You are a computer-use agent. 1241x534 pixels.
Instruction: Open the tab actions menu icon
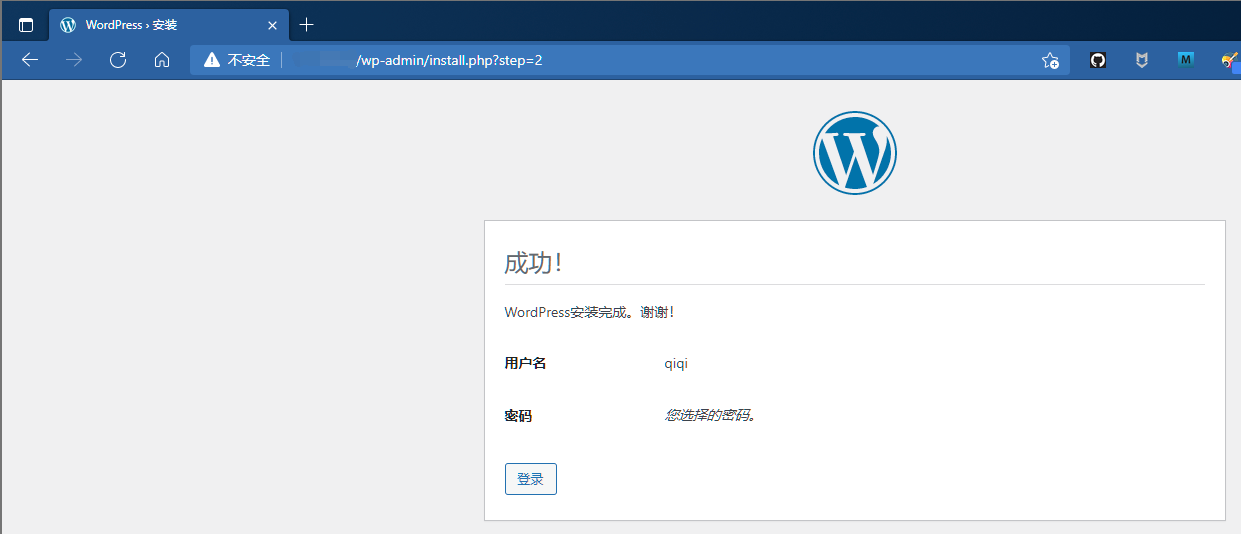(x=26, y=25)
